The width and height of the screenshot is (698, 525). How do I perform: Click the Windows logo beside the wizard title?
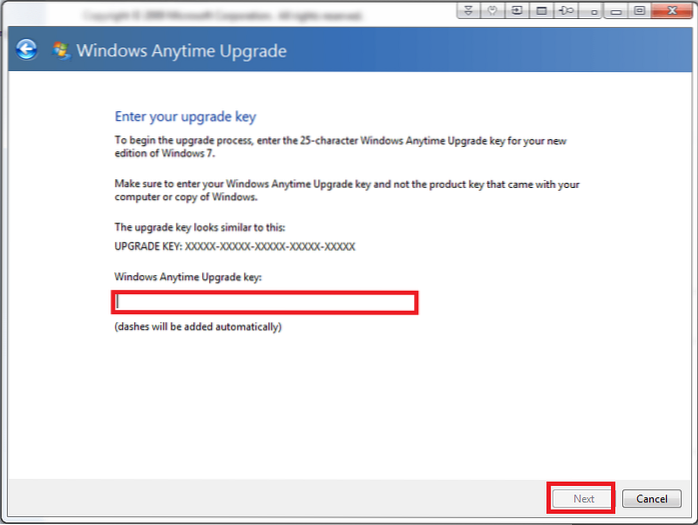[61, 51]
